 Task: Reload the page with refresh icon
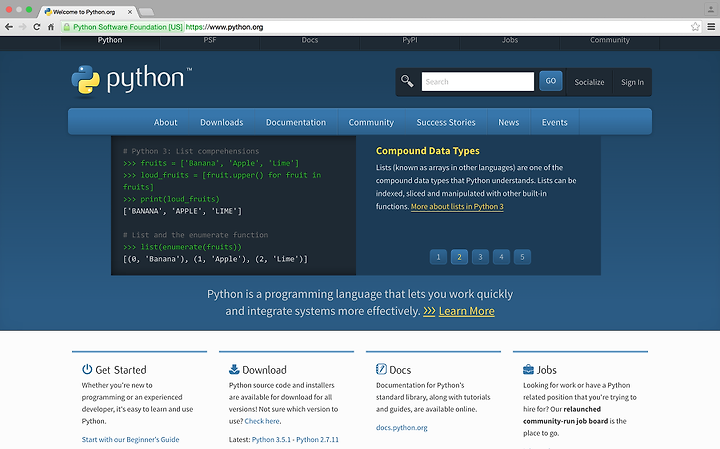click(x=37, y=27)
